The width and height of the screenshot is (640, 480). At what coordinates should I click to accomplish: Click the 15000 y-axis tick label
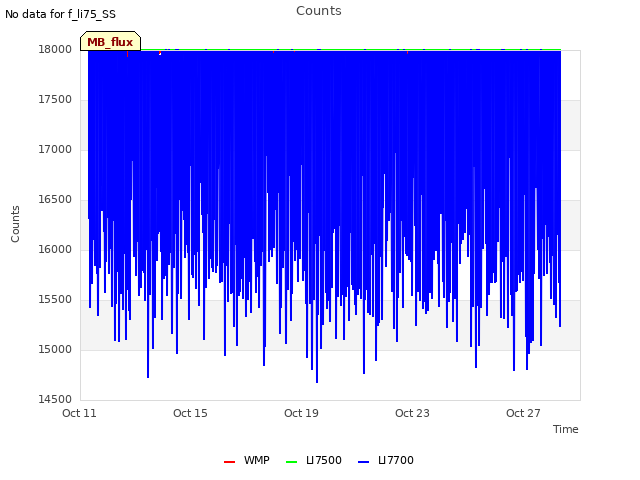click(x=55, y=350)
